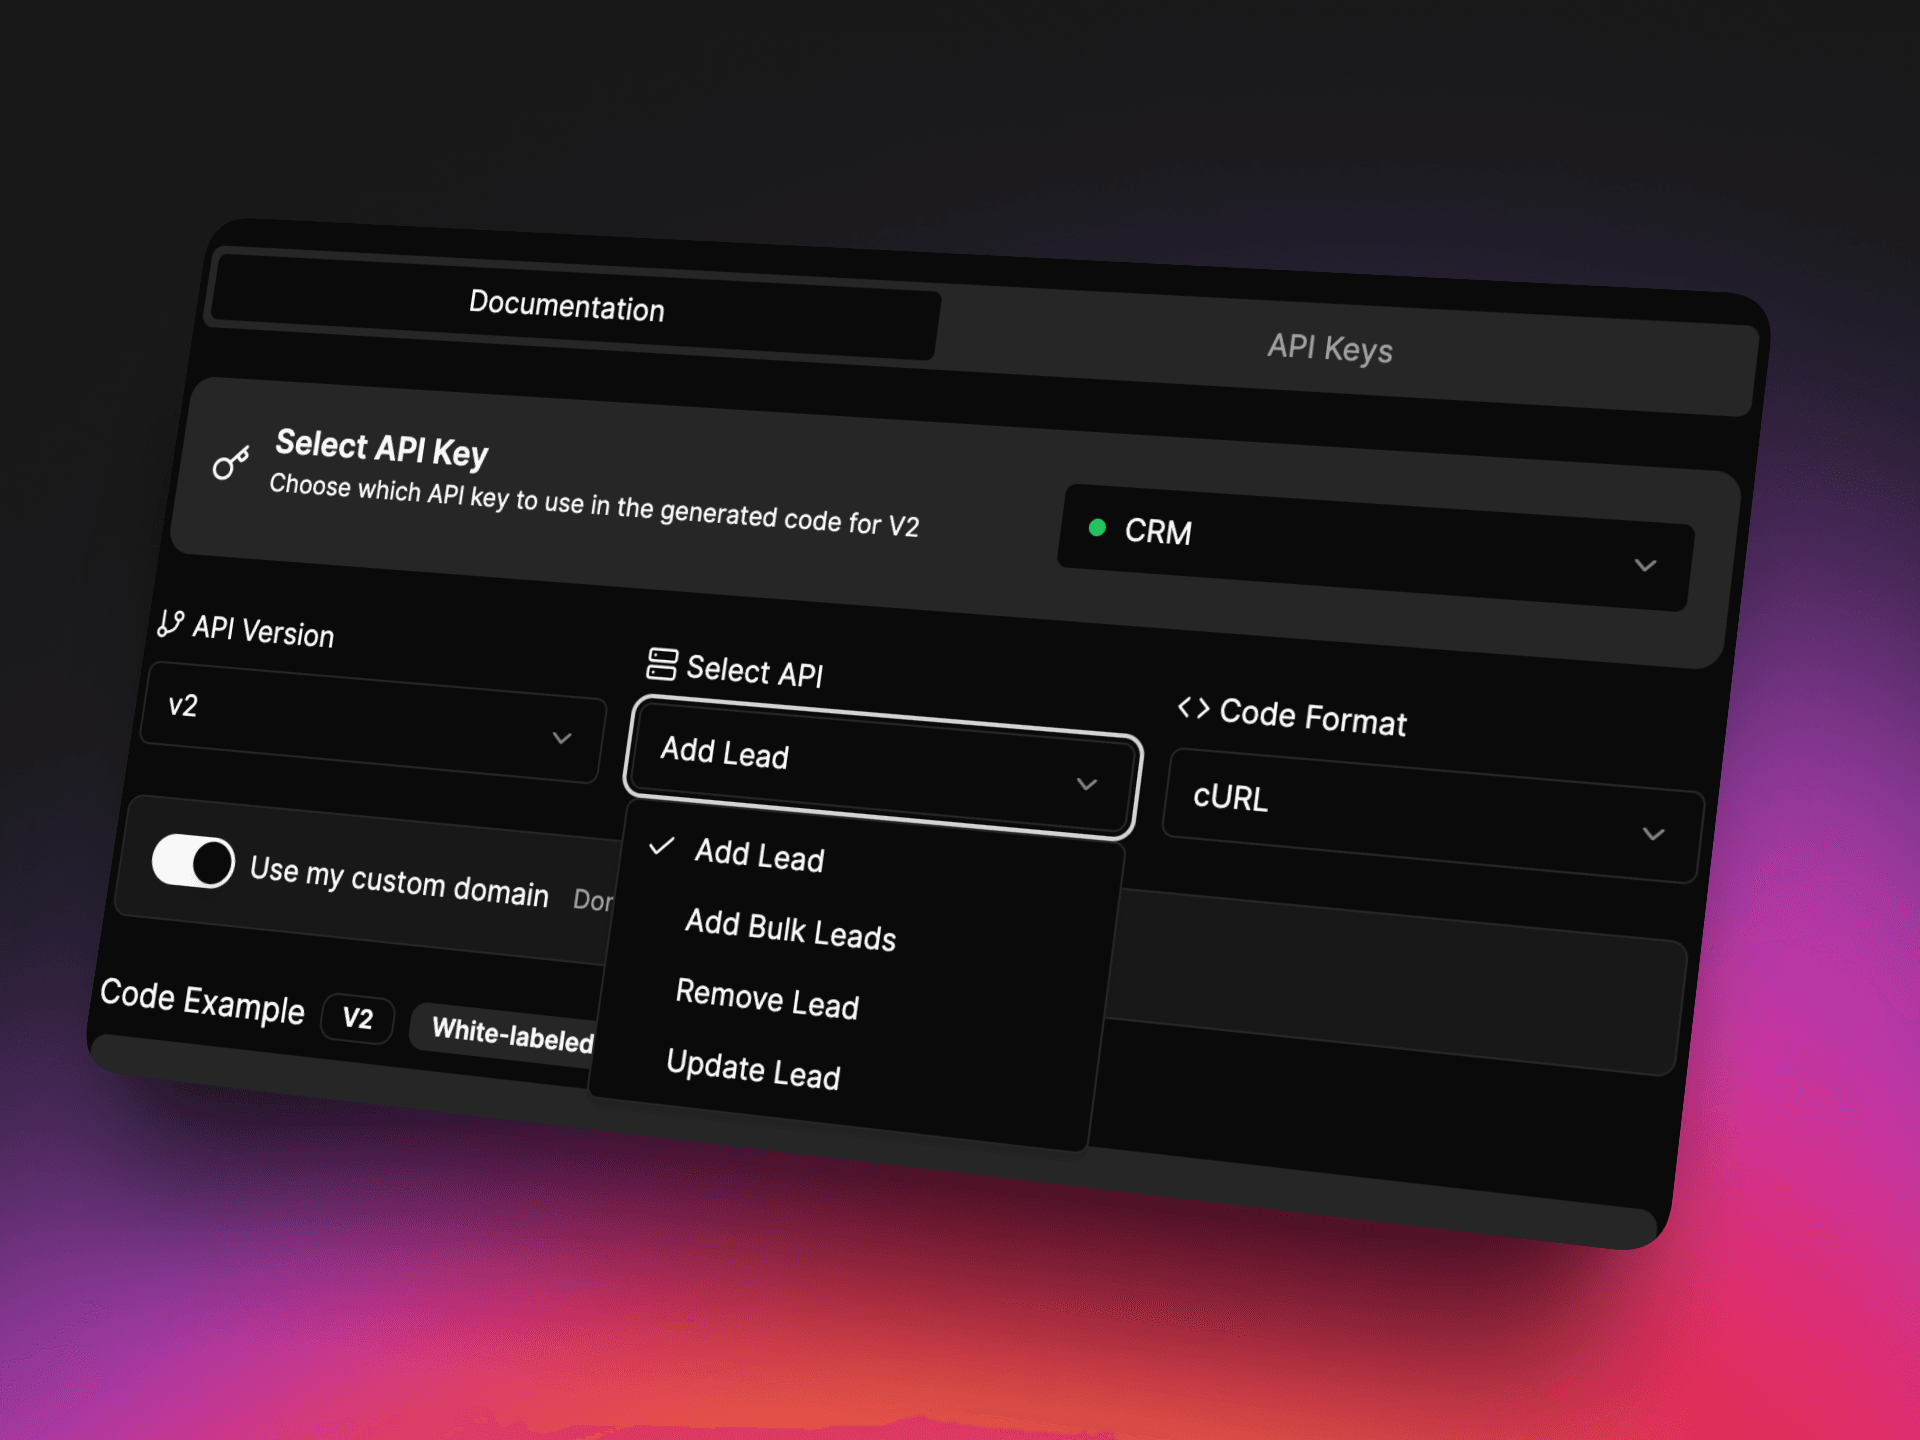Click the green status dot next to CRM
The width and height of the screenshot is (1920, 1440).
coord(1097,527)
